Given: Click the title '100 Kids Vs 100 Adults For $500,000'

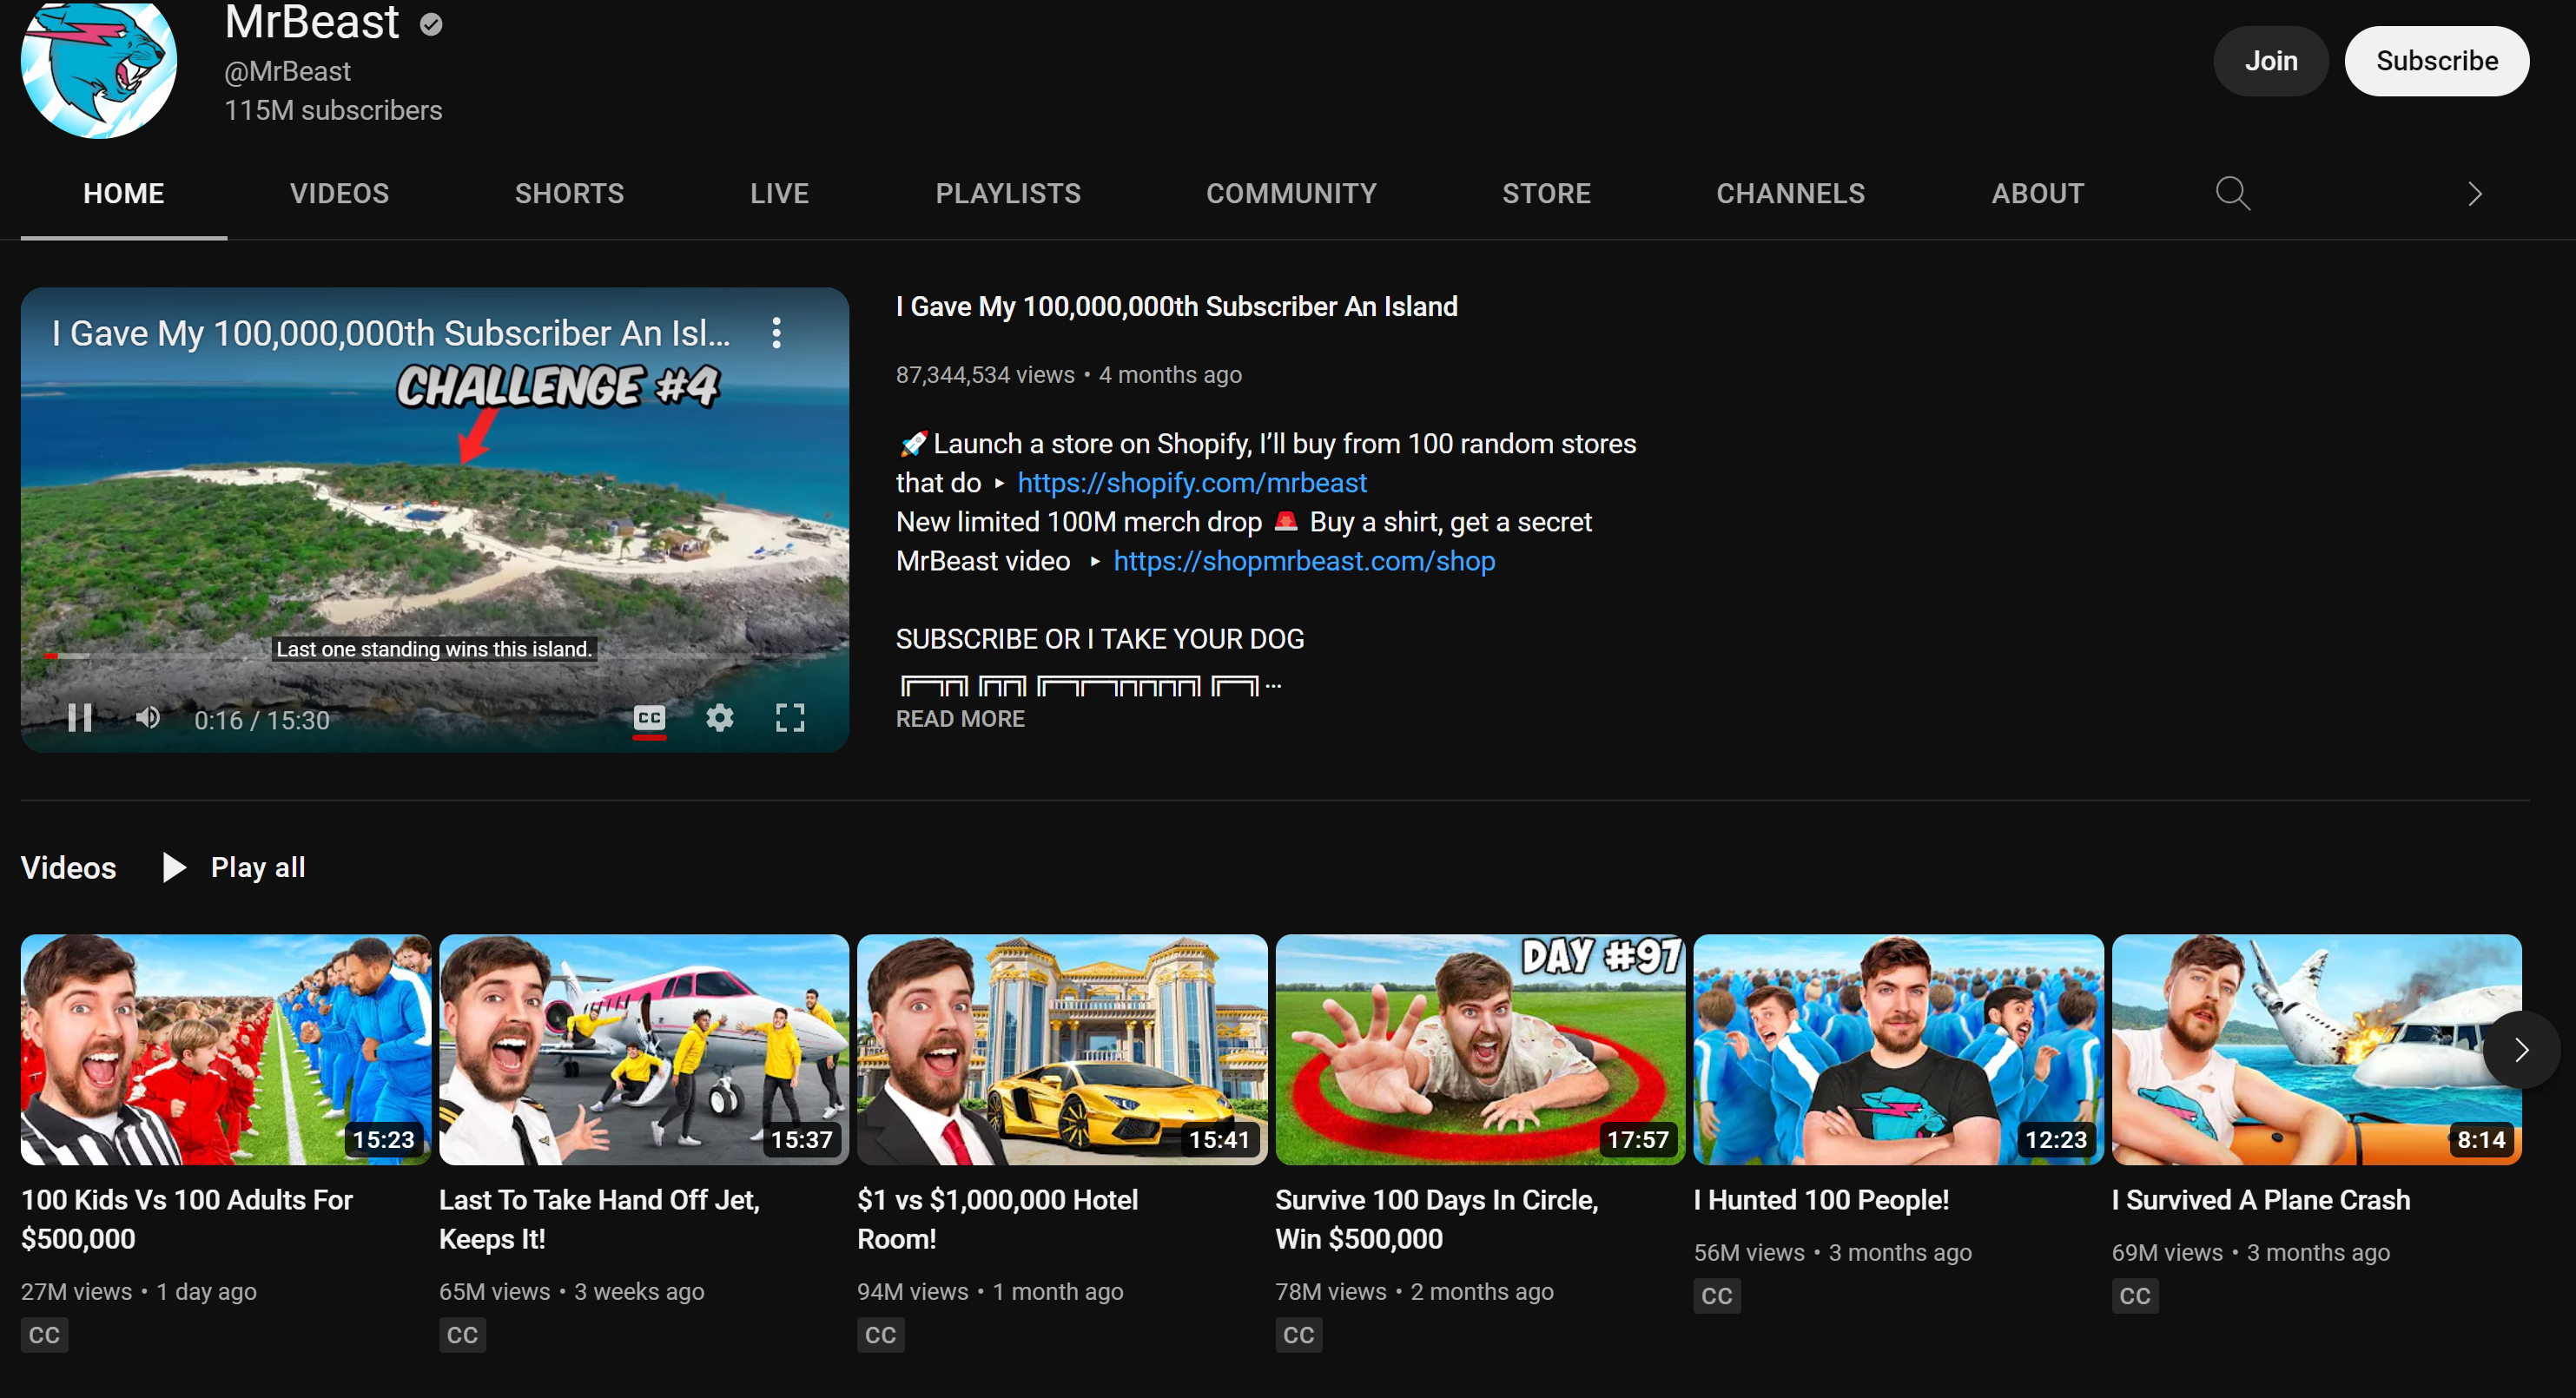Looking at the screenshot, I should pos(187,1219).
